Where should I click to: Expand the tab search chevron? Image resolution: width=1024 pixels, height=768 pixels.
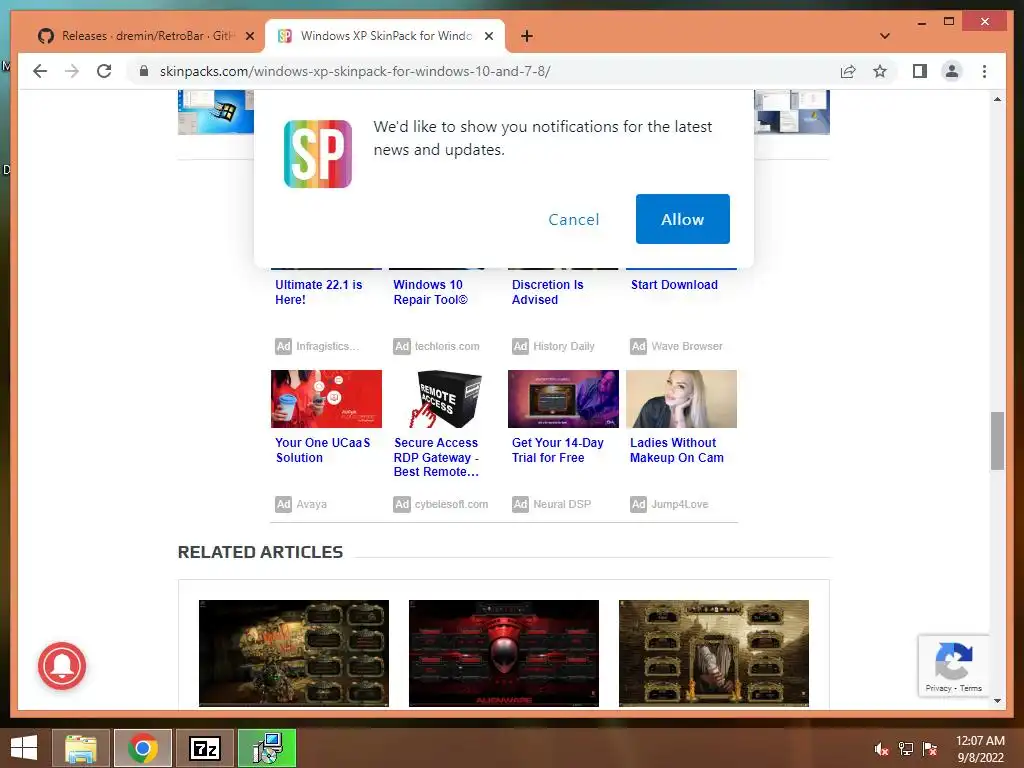click(x=885, y=36)
